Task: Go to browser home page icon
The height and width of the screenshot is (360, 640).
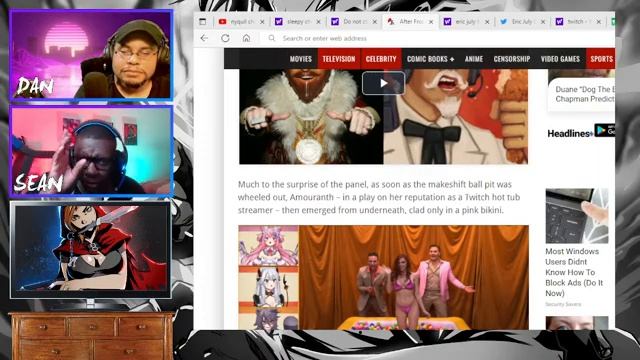Action: pyautogui.click(x=246, y=38)
